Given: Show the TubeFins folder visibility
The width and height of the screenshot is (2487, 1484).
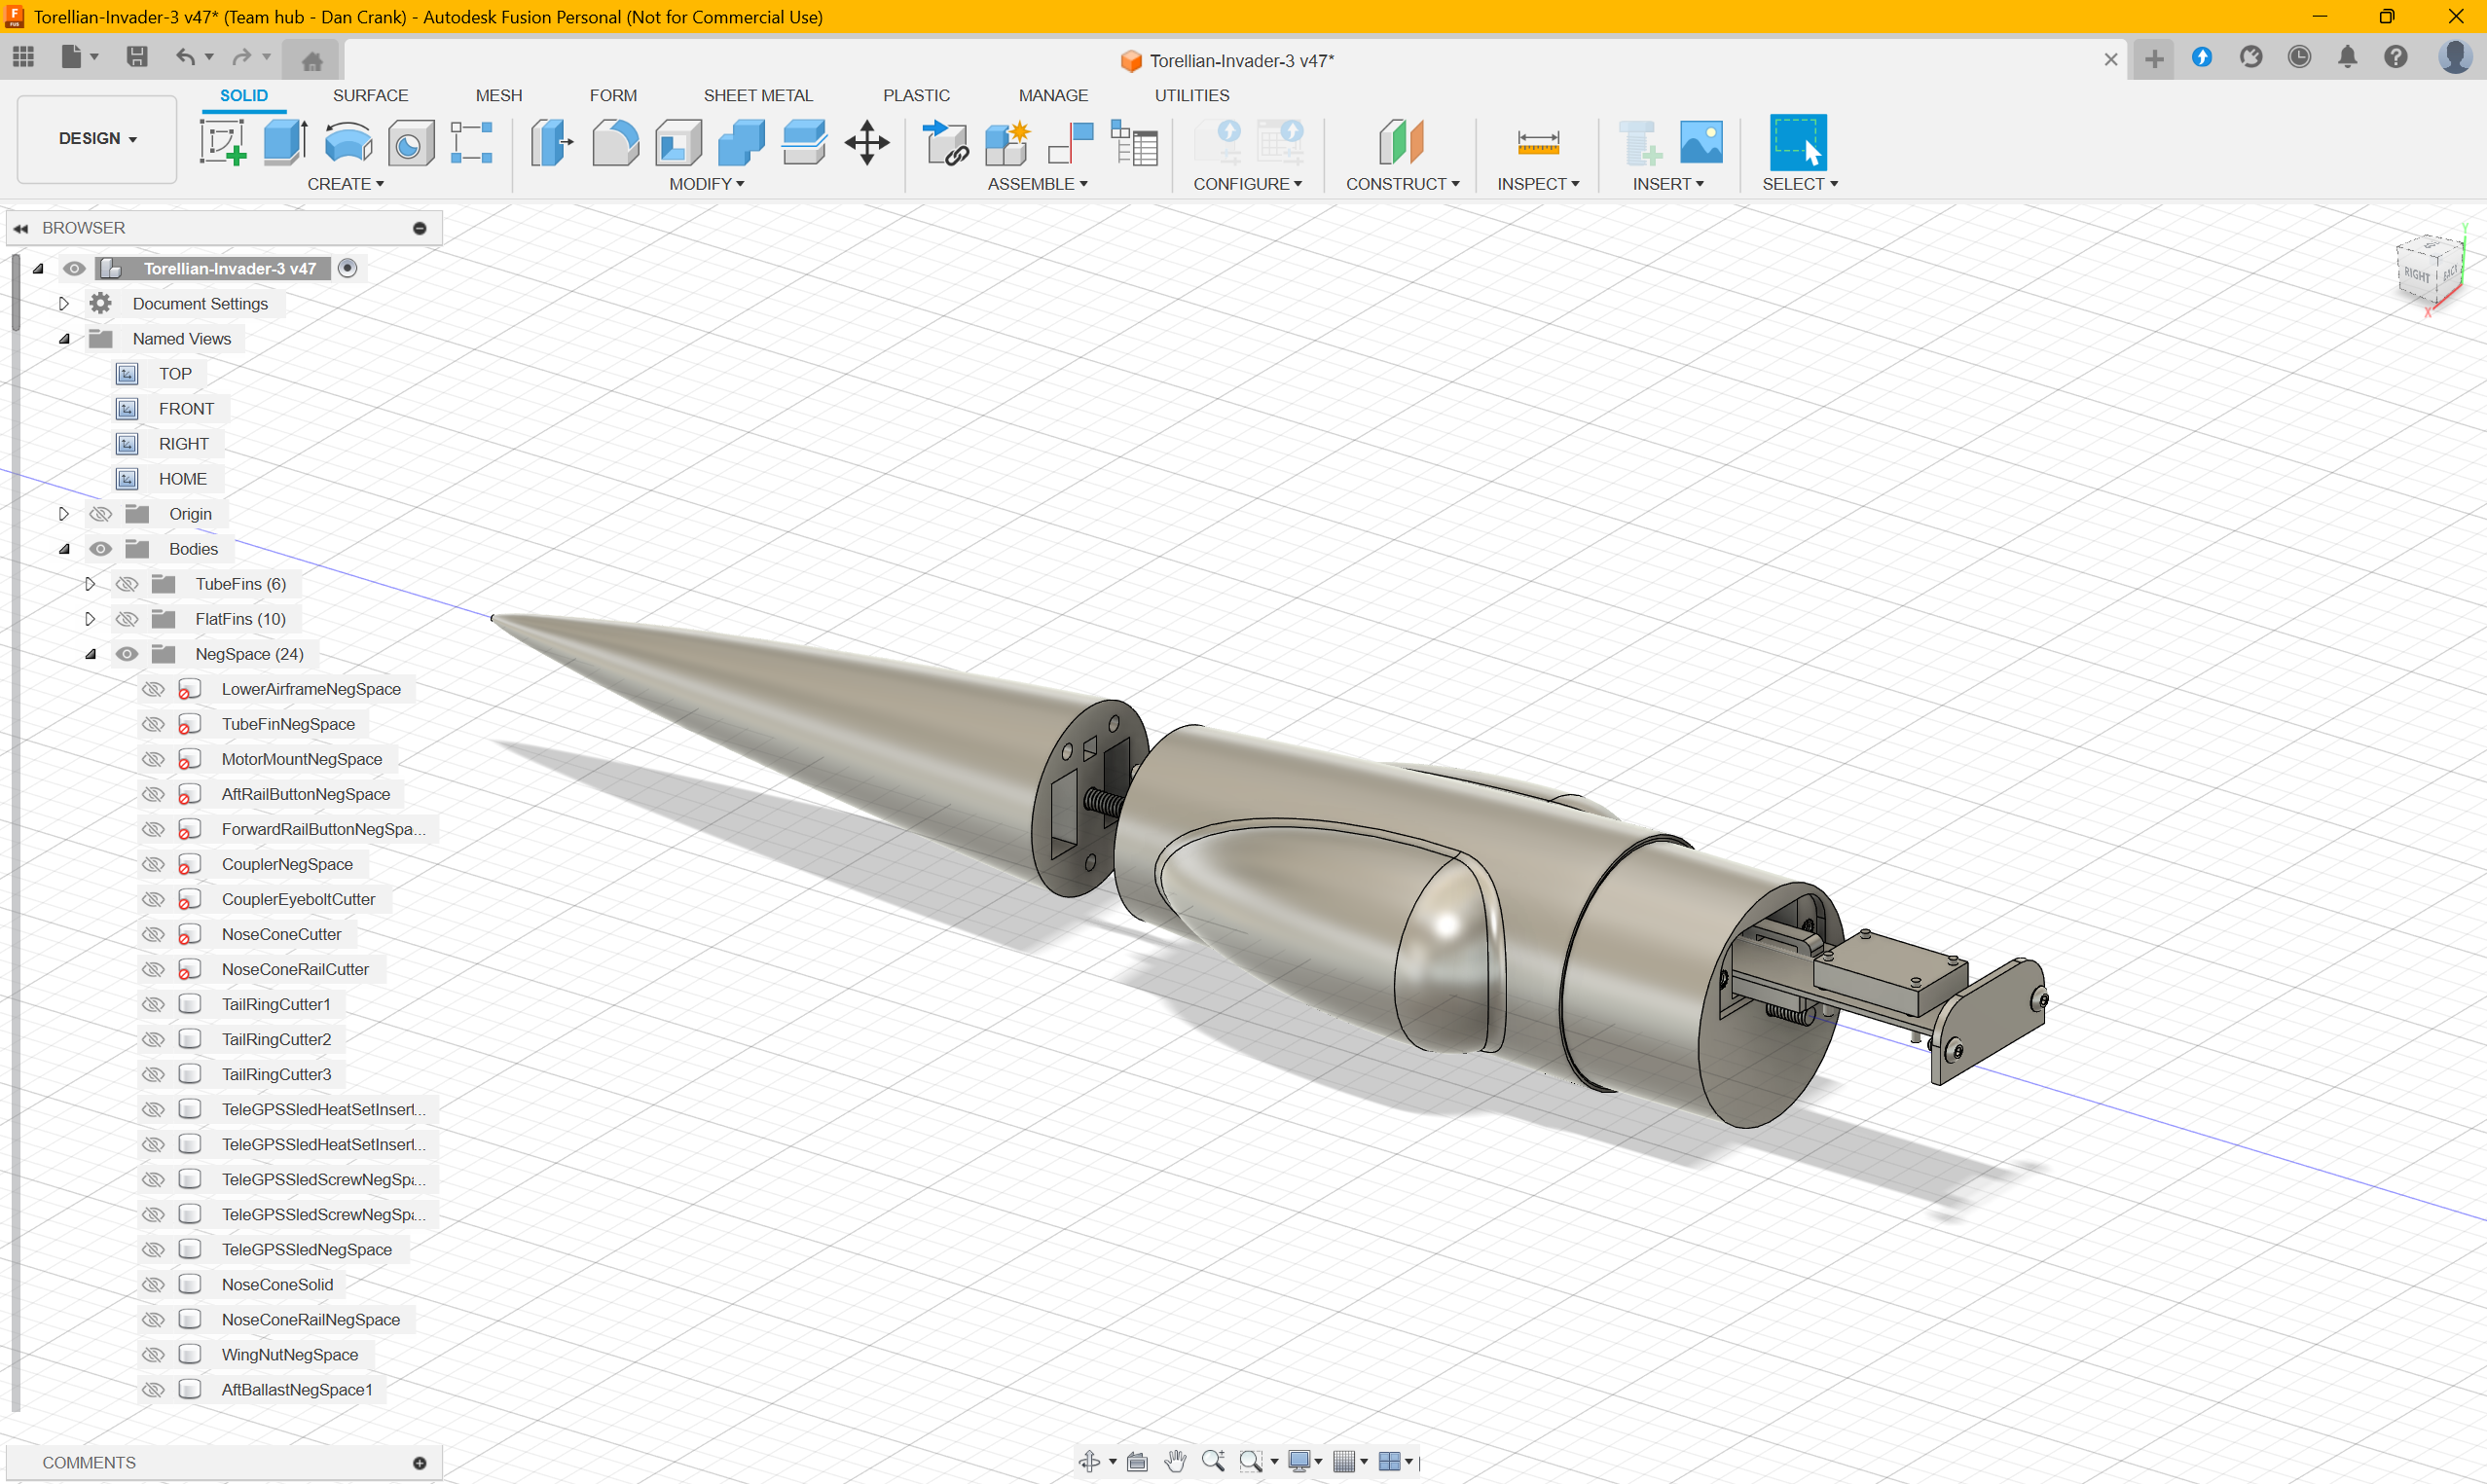Looking at the screenshot, I should (127, 584).
